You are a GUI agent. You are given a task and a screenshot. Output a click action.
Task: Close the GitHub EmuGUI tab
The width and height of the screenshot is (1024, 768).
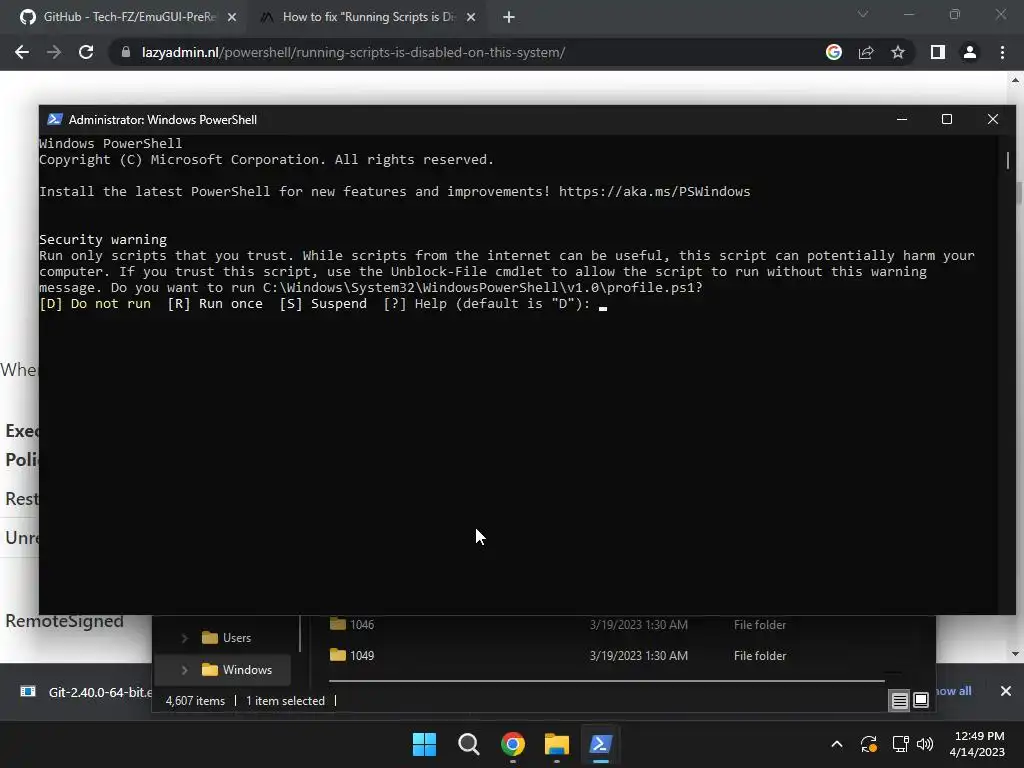(x=232, y=18)
